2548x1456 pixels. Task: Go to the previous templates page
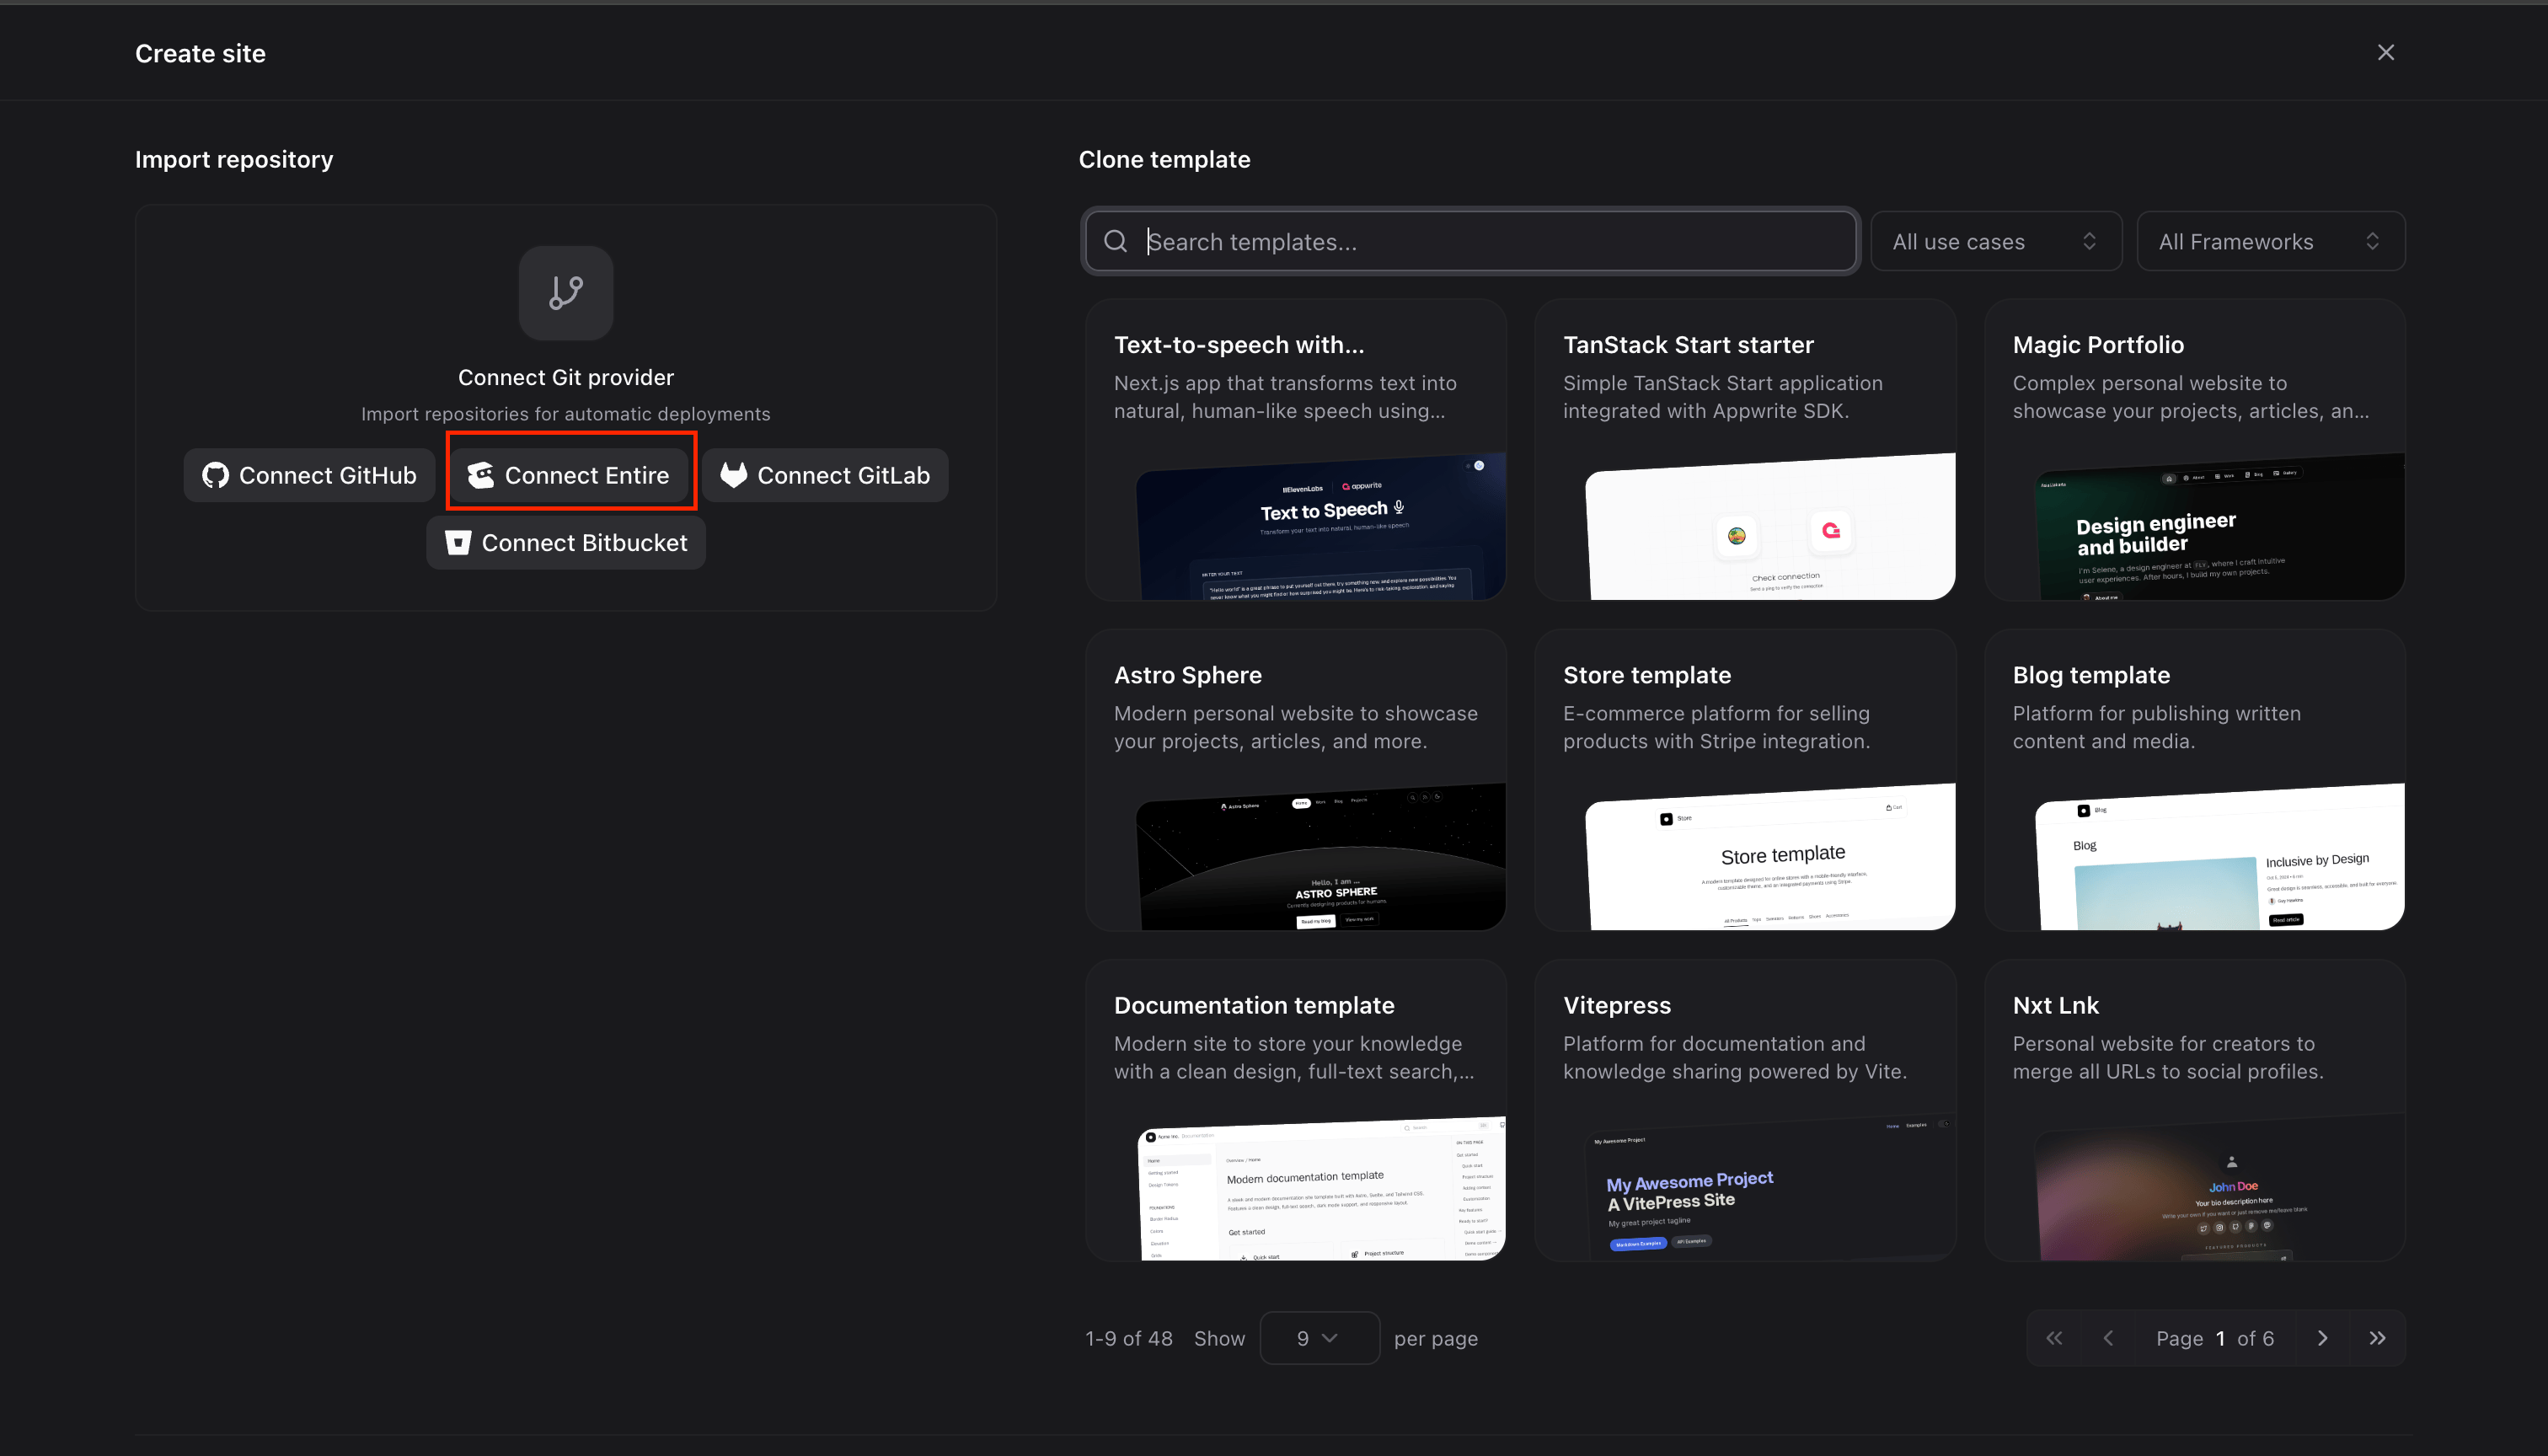(2108, 1338)
